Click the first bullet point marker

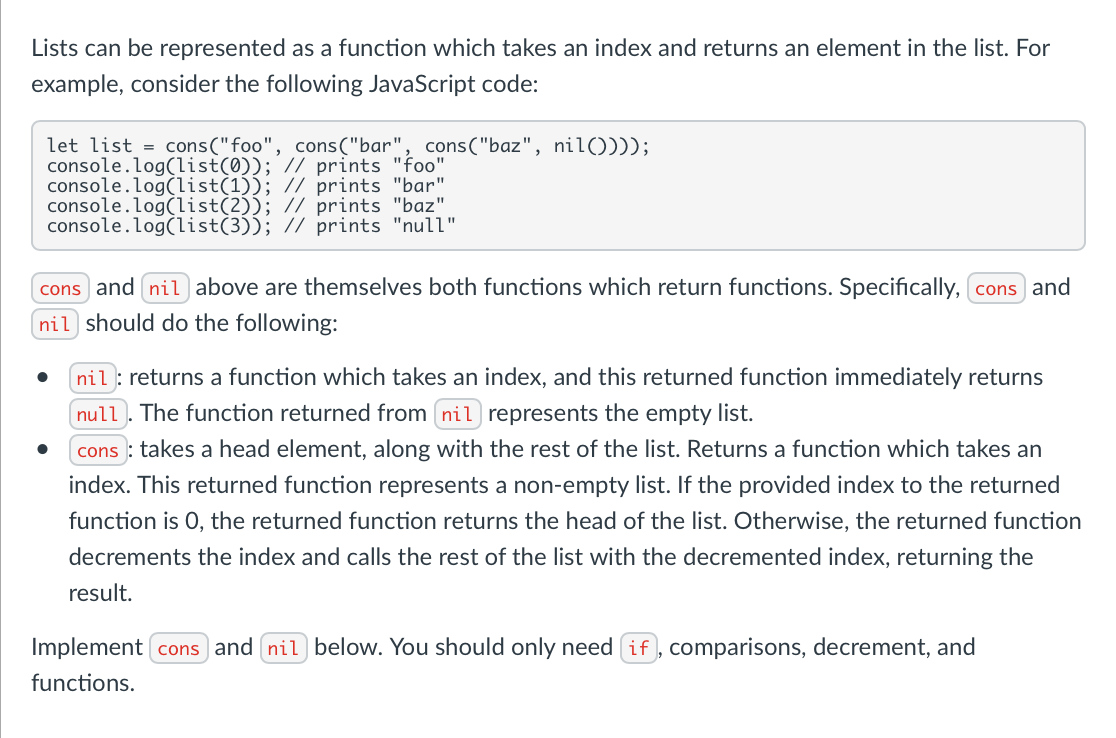click(x=41, y=378)
